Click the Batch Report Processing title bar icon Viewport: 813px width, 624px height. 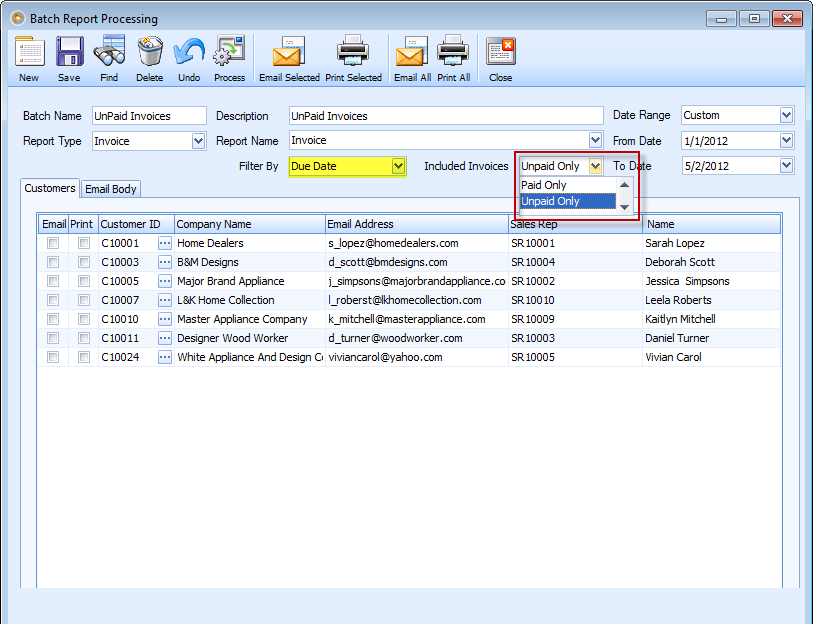[18, 19]
